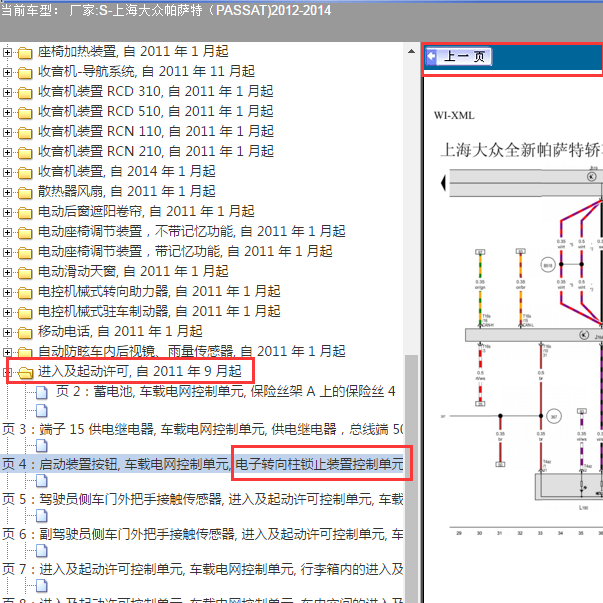603x603 pixels.
Task: Click folder icon for 电控机械式转向助力器
Action: pyautogui.click(x=25, y=293)
